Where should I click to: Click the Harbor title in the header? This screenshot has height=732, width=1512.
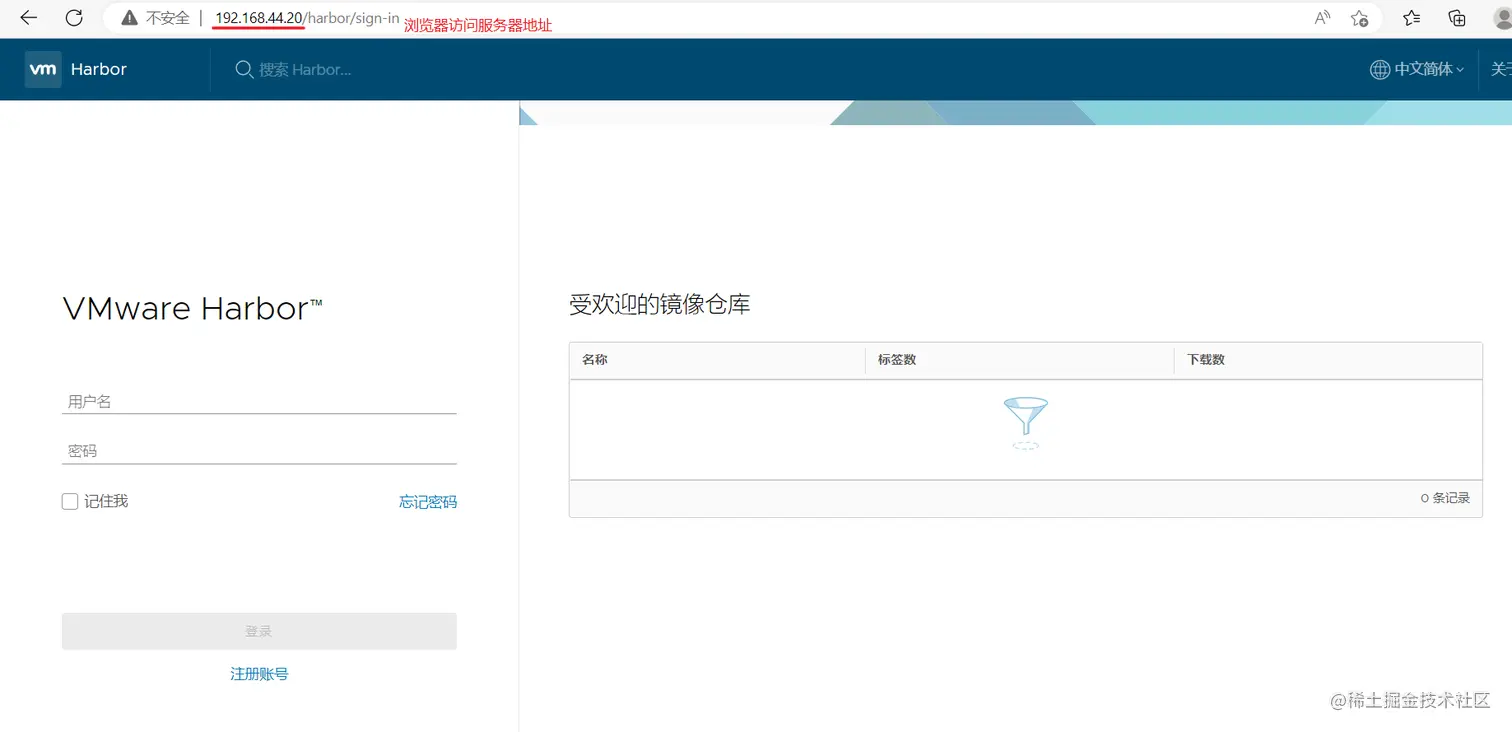(99, 69)
